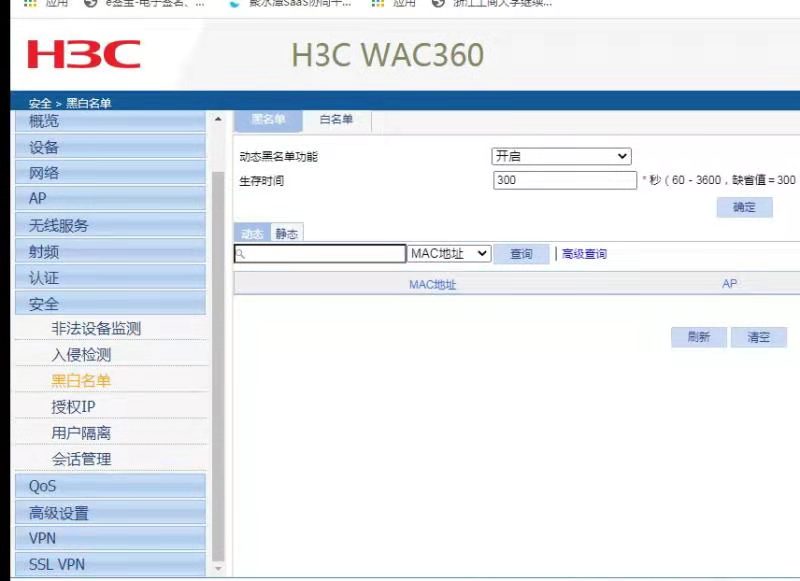Expand the 高级设置 menu section
Viewport: 800px width, 581px height.
click(x=110, y=512)
